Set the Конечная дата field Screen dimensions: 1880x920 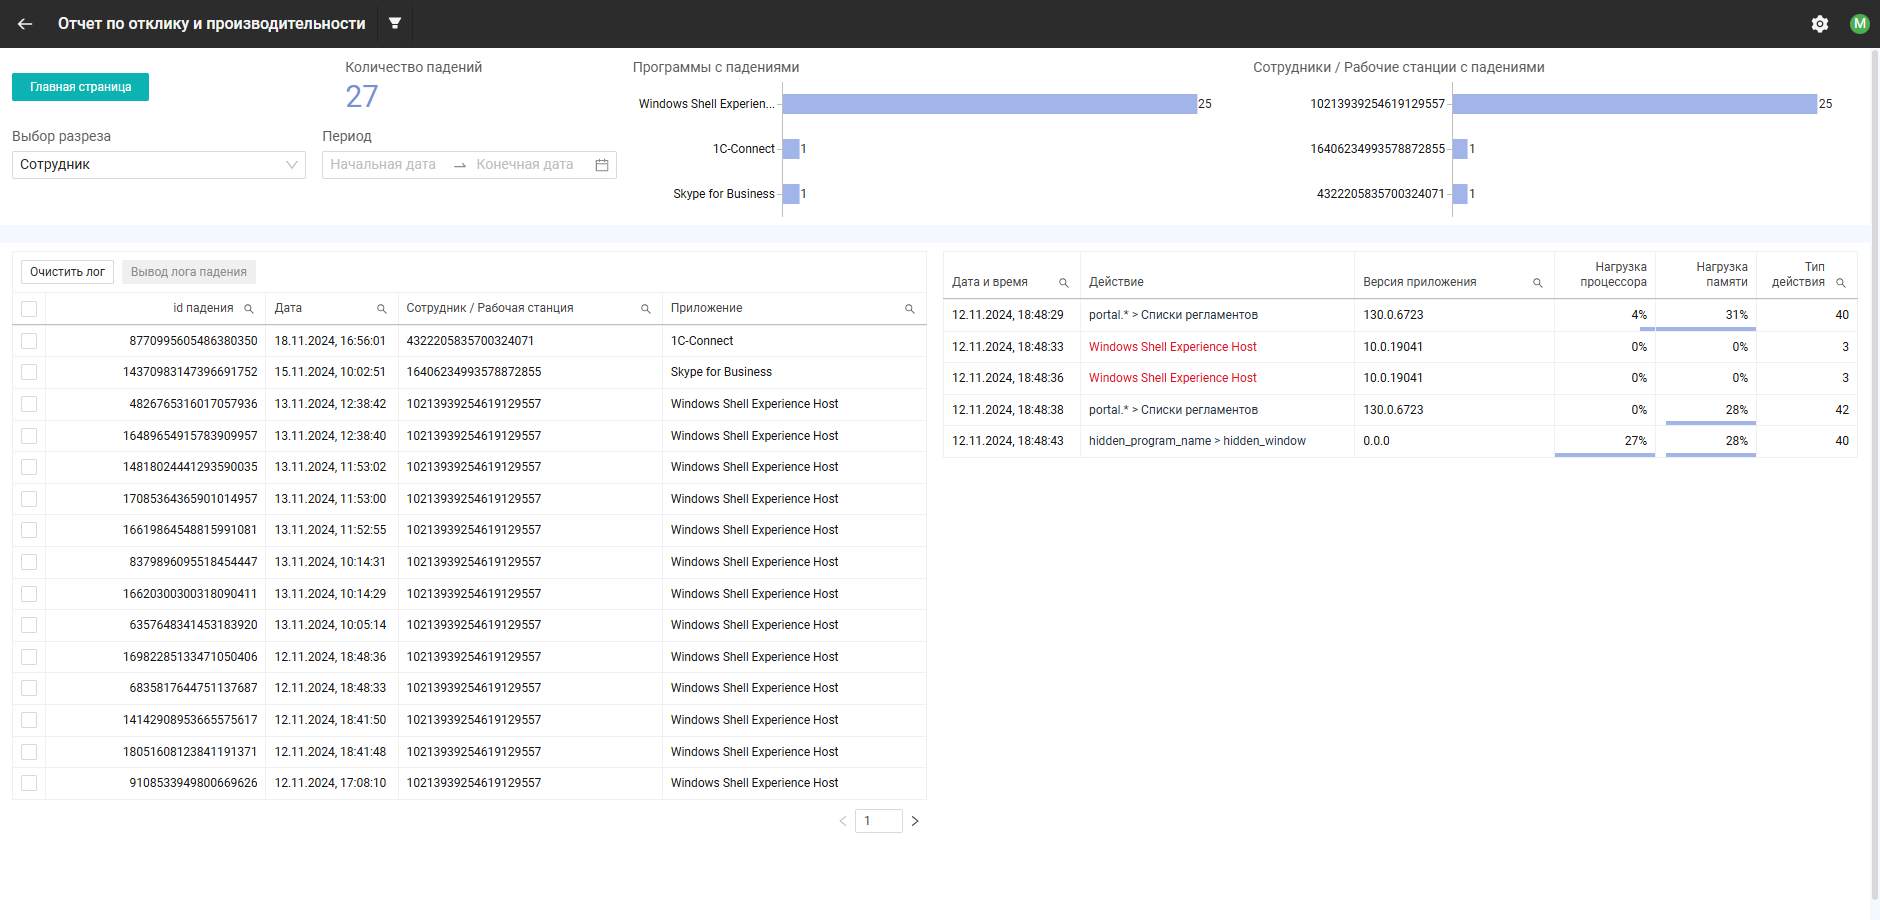point(525,165)
